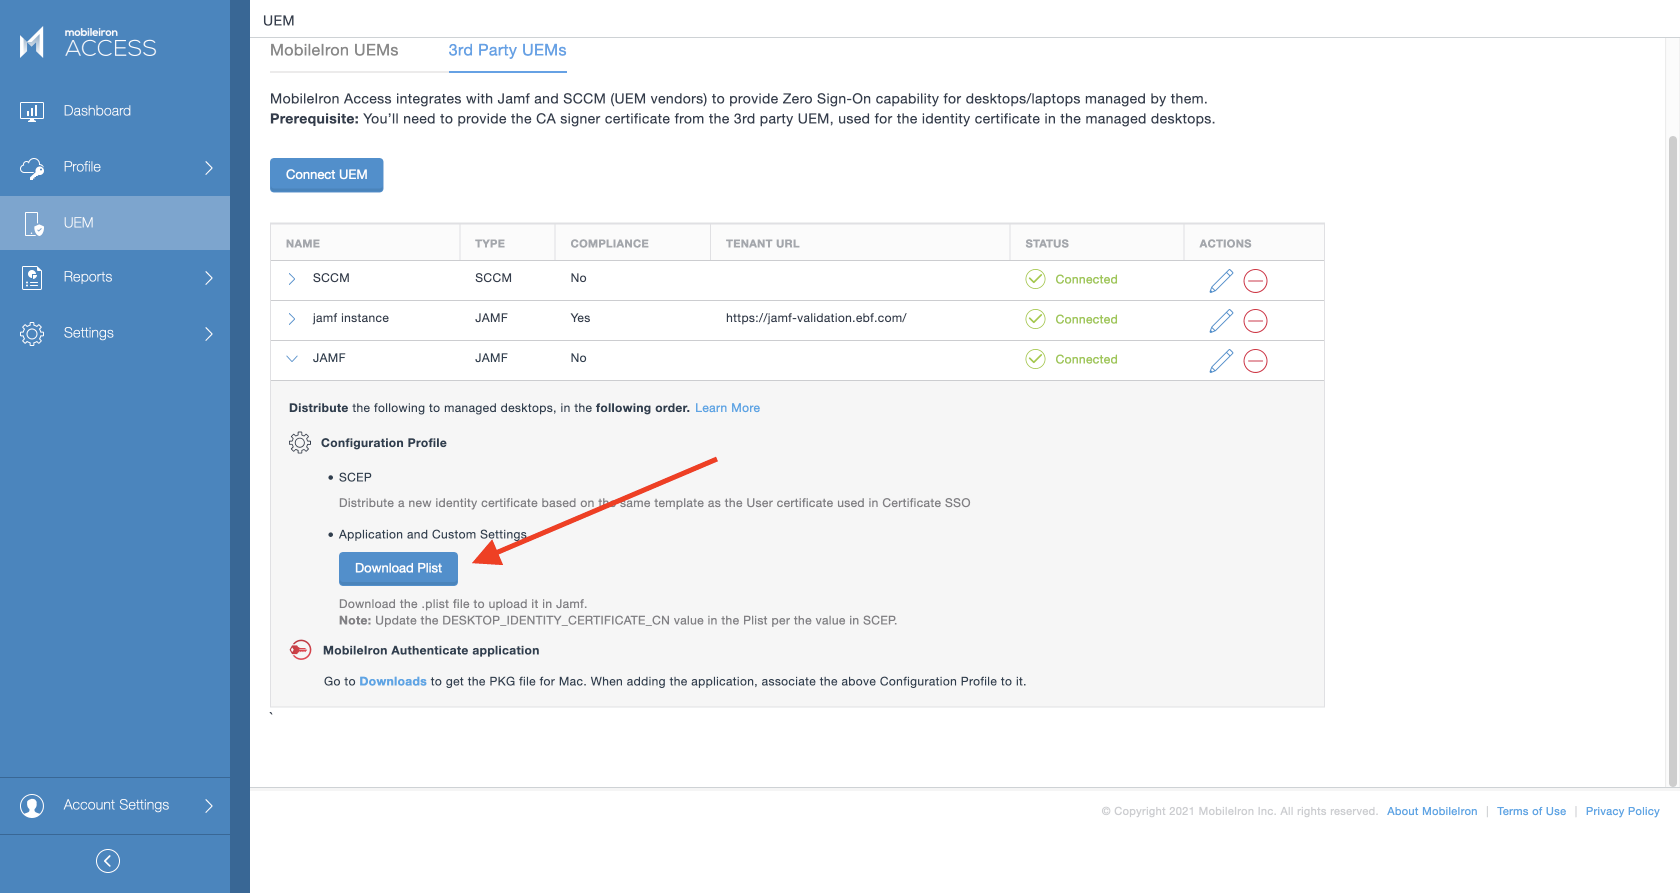Click the Connect UEM button
This screenshot has width=1680, height=893.
(x=326, y=175)
